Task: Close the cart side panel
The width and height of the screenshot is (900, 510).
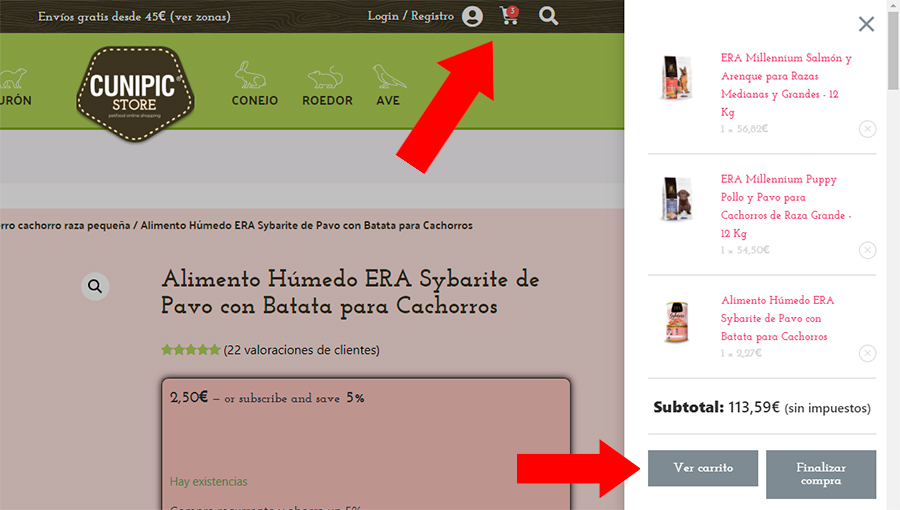Action: 866,24
